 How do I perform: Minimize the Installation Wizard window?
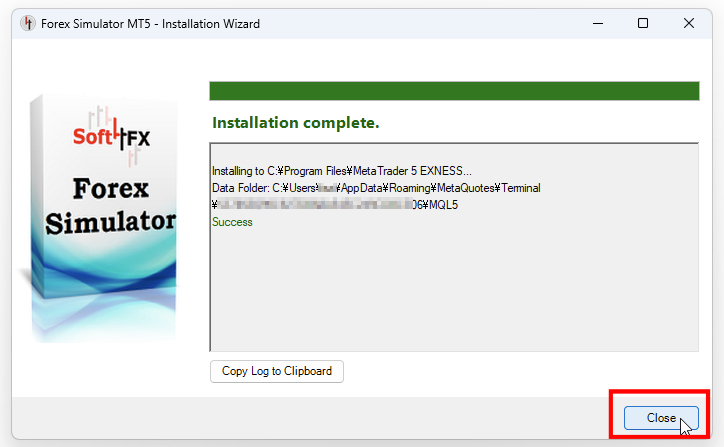598,24
